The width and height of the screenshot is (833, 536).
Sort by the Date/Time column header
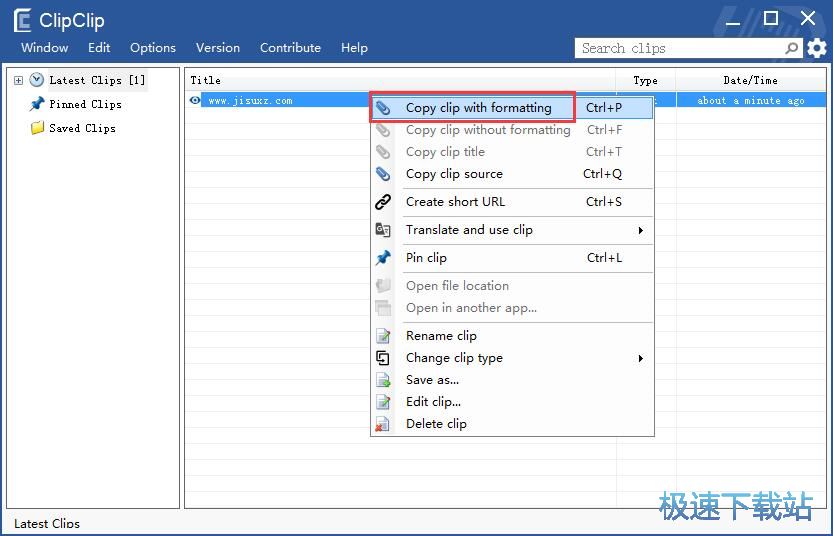(x=751, y=80)
